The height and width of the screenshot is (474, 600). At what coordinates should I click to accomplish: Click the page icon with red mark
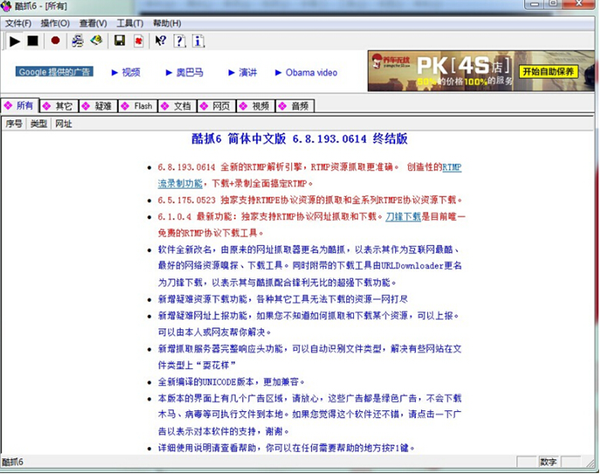139,41
